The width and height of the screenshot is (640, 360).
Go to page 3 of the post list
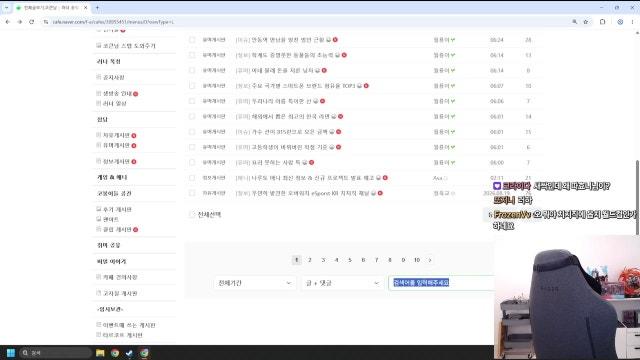(x=323, y=260)
